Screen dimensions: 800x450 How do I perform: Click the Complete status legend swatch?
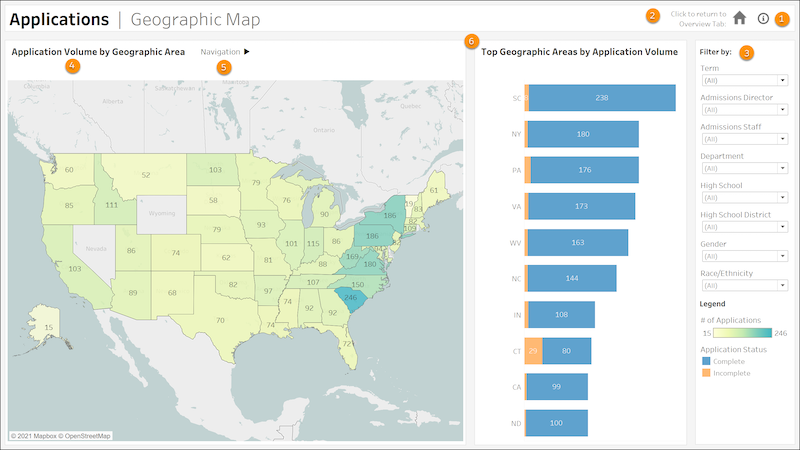[x=705, y=361]
